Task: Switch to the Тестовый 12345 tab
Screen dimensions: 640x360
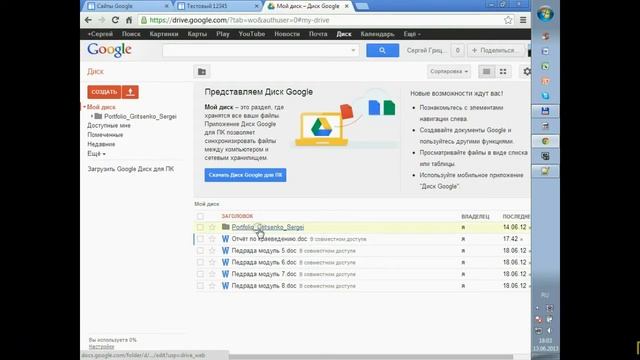Action: 218,6
